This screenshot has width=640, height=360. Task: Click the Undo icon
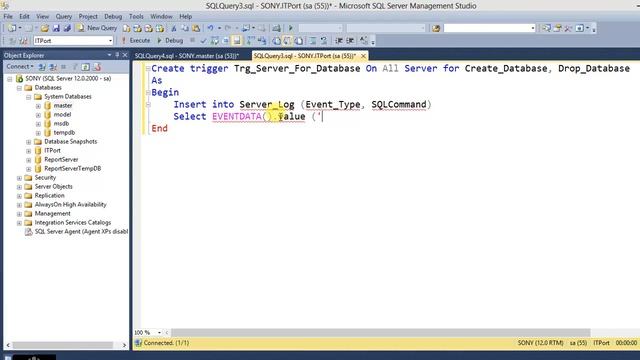pyautogui.click(x=210, y=28)
